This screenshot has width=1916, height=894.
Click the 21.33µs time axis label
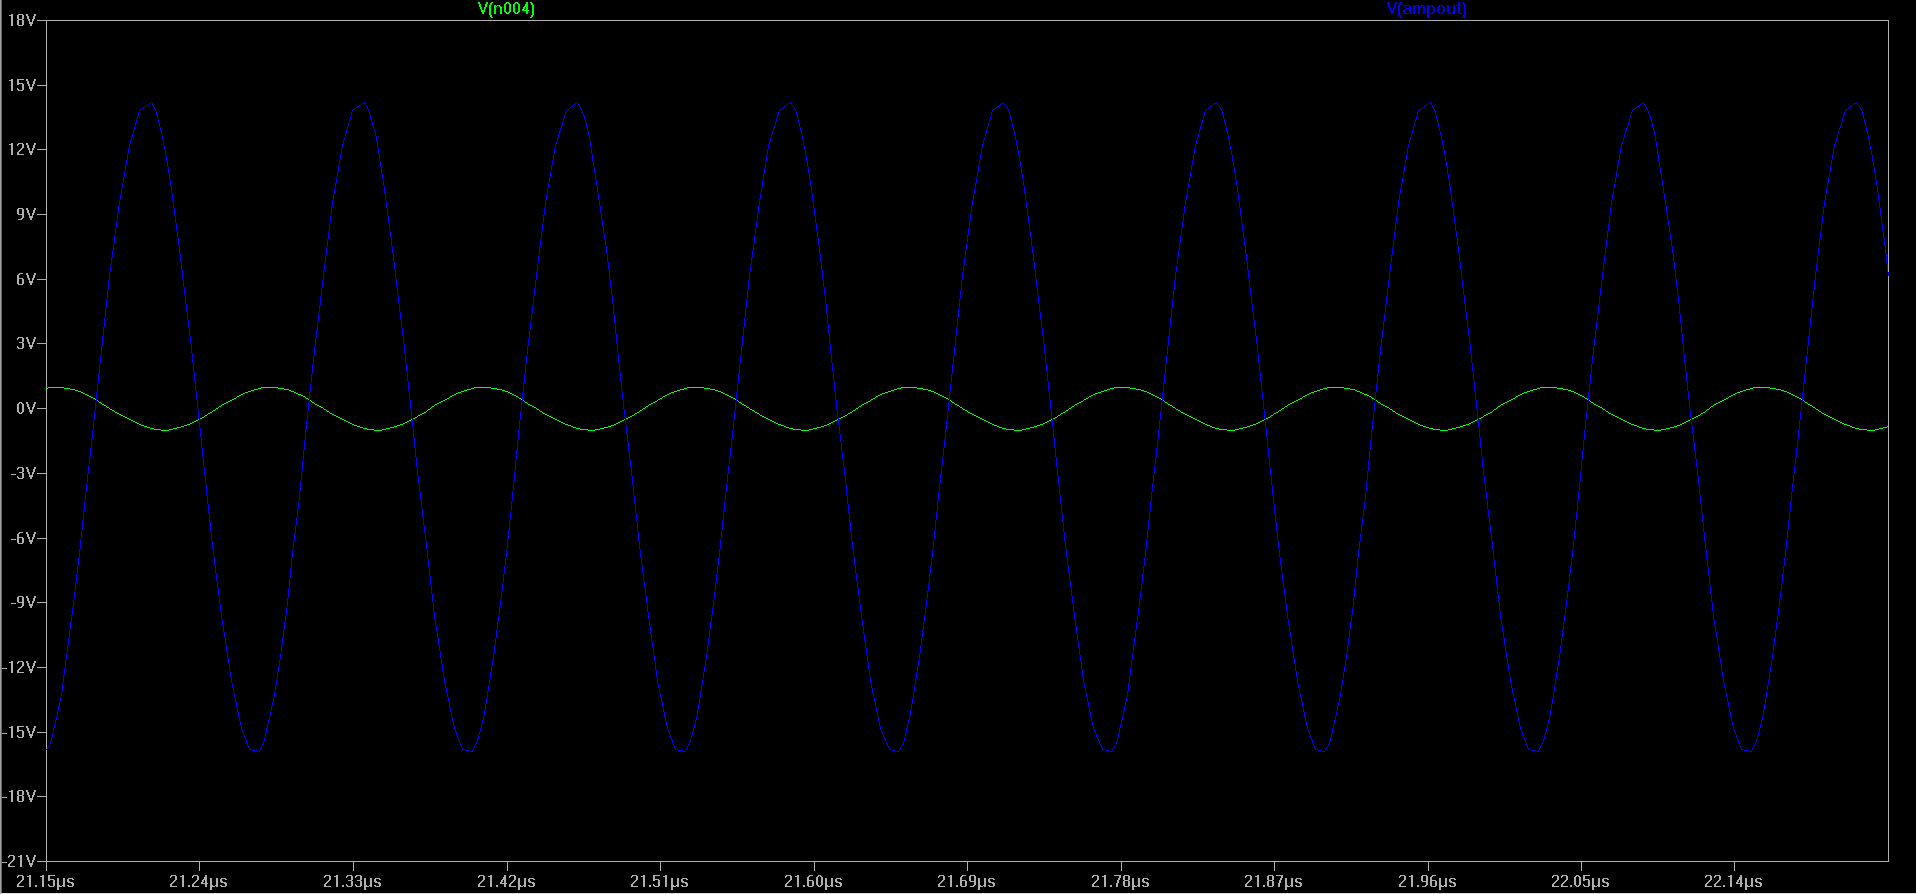click(352, 881)
